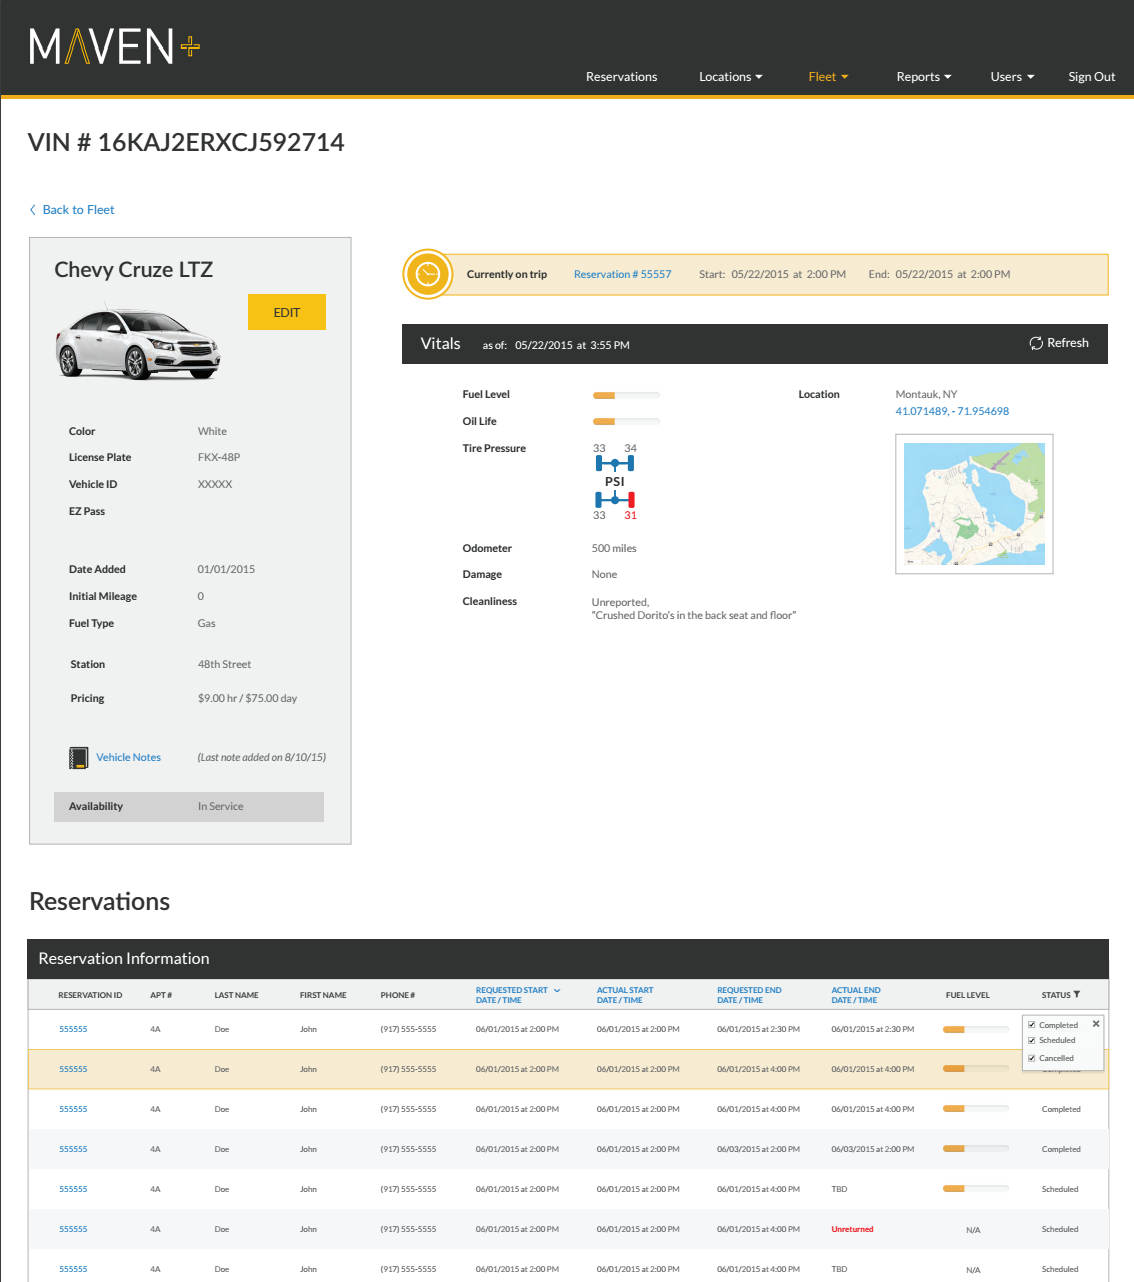Open the Fleet dropdown menu
Image resolution: width=1134 pixels, height=1282 pixels.
[828, 77]
